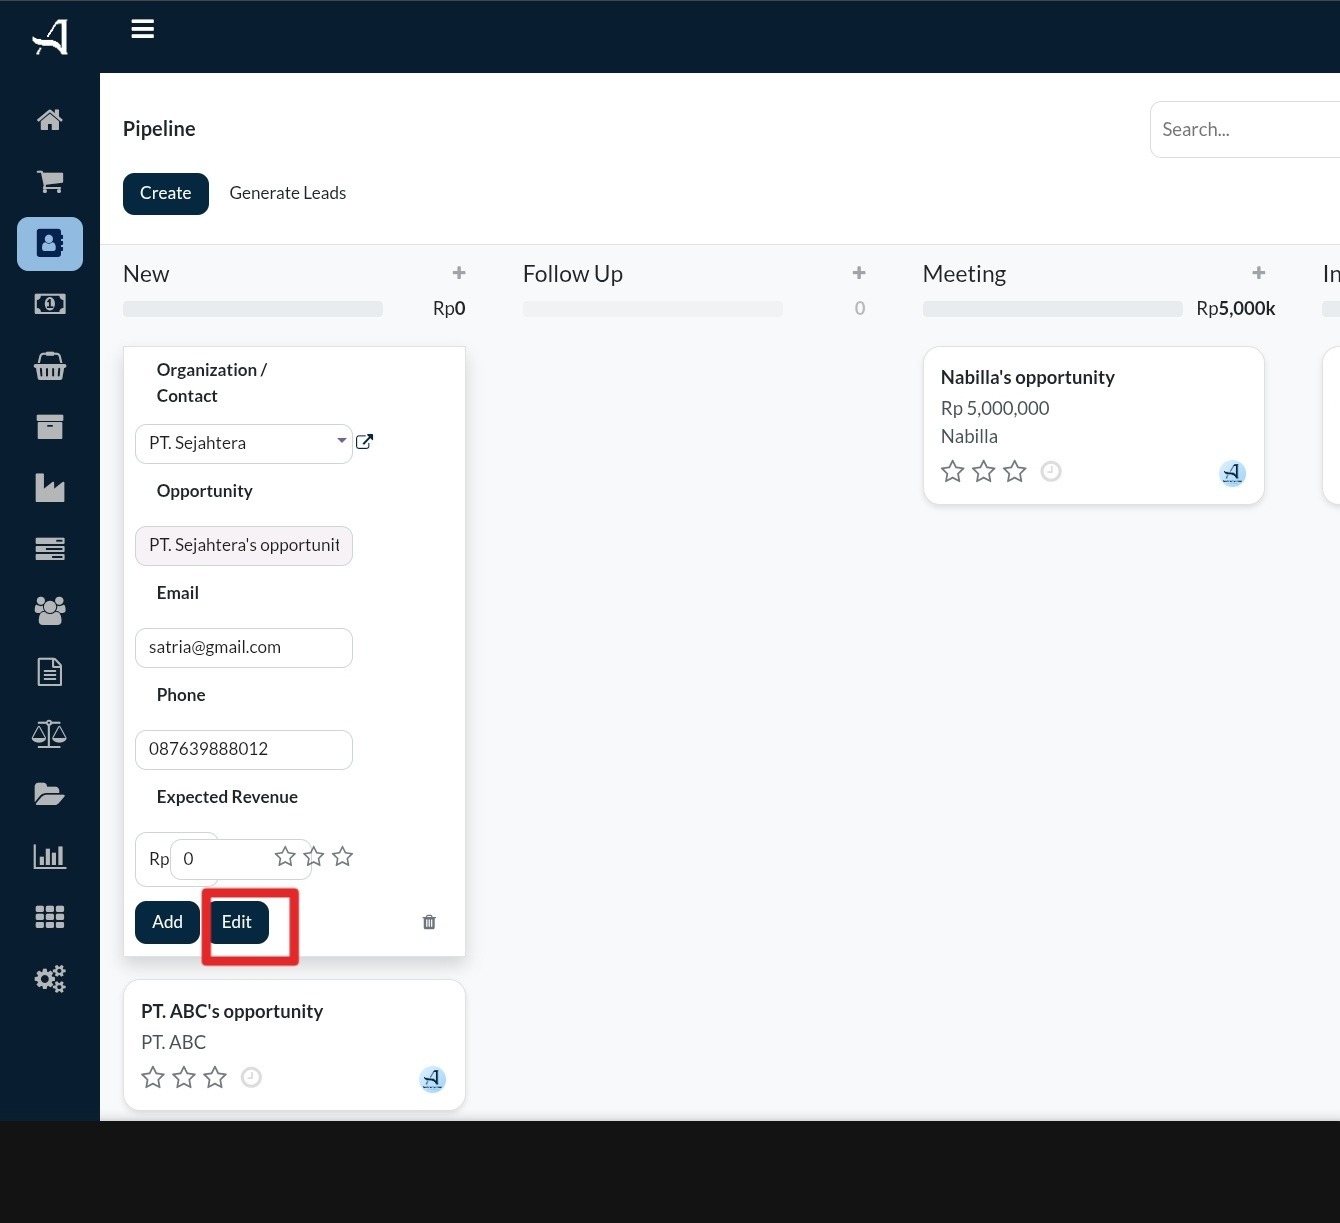Open the apps grid icon in the sidebar
The height and width of the screenshot is (1223, 1340).
tap(50, 917)
